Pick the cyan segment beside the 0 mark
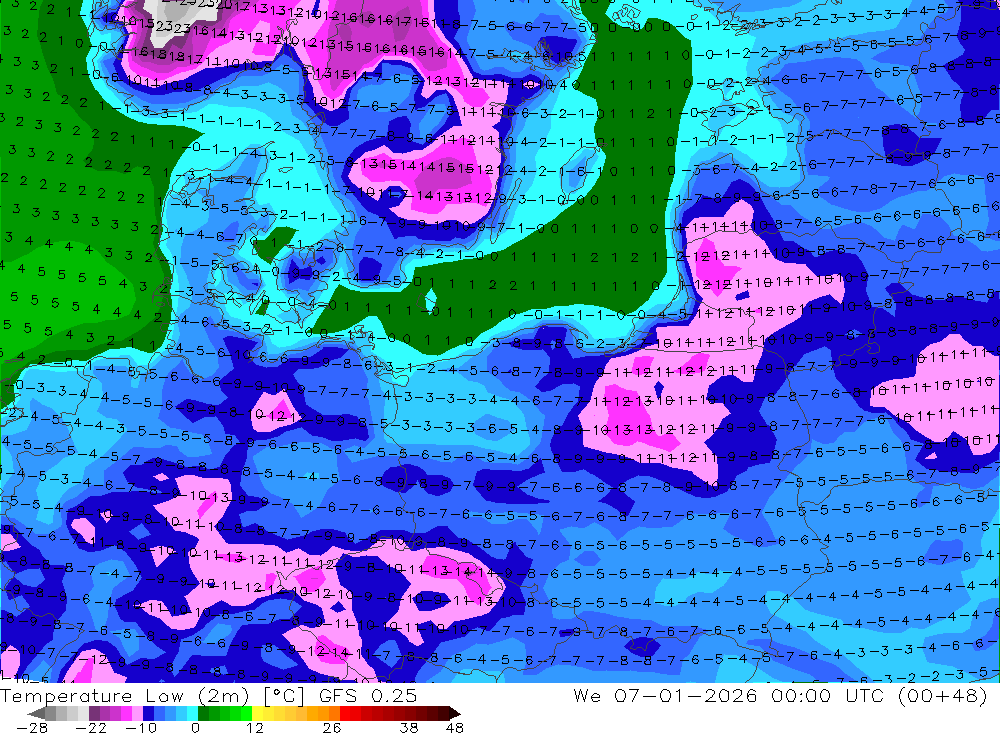Viewport: 1000px width, 733px height. point(192,714)
